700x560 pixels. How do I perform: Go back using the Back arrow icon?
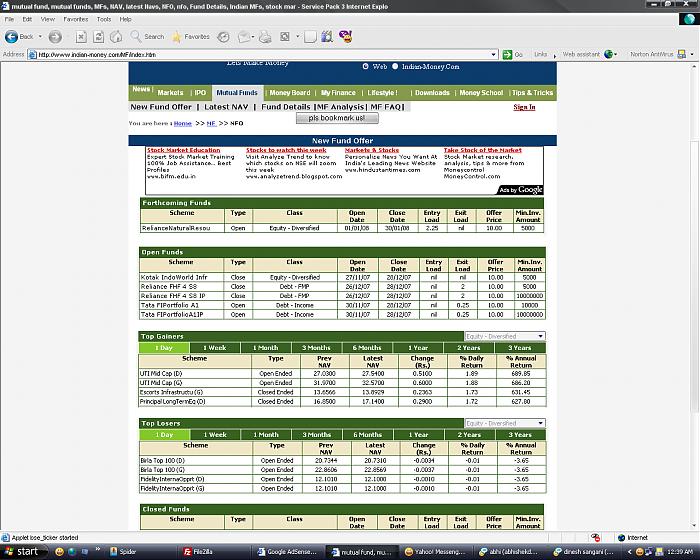[11, 37]
